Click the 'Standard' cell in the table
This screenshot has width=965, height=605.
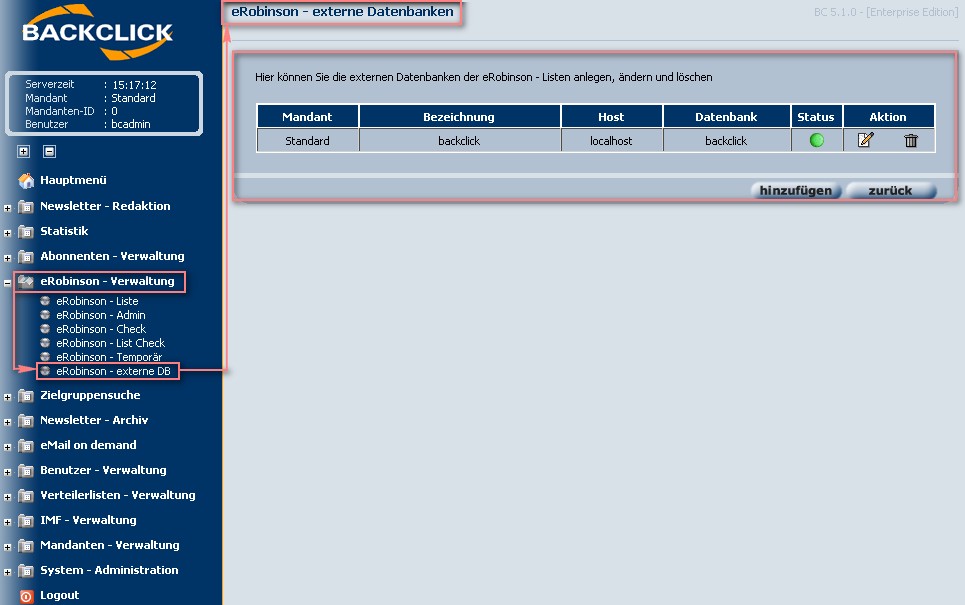coord(307,141)
